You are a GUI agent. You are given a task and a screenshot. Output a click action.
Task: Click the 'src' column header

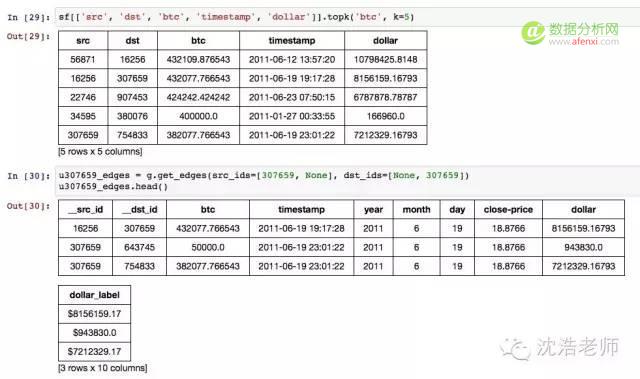(x=83, y=41)
